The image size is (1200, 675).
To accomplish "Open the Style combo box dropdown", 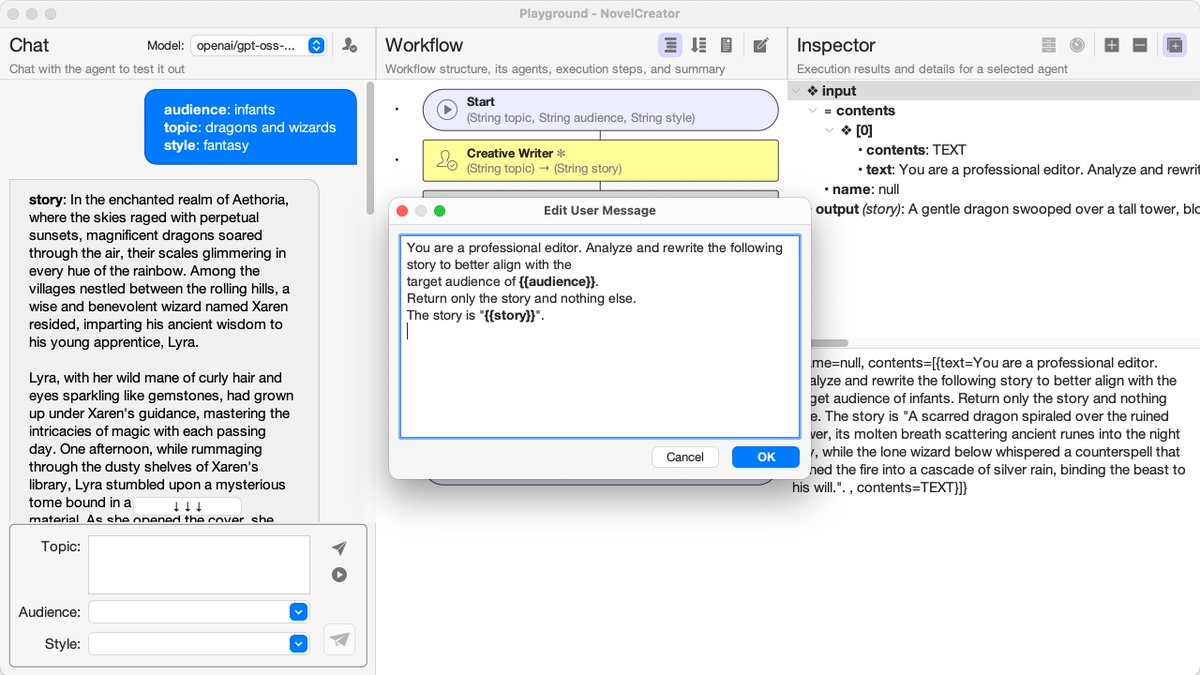I will pyautogui.click(x=298, y=644).
